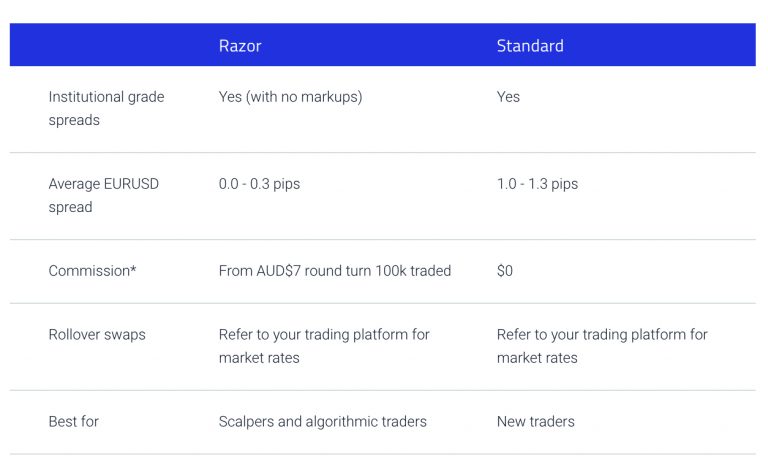Click the Razor column header

pyautogui.click(x=240, y=46)
